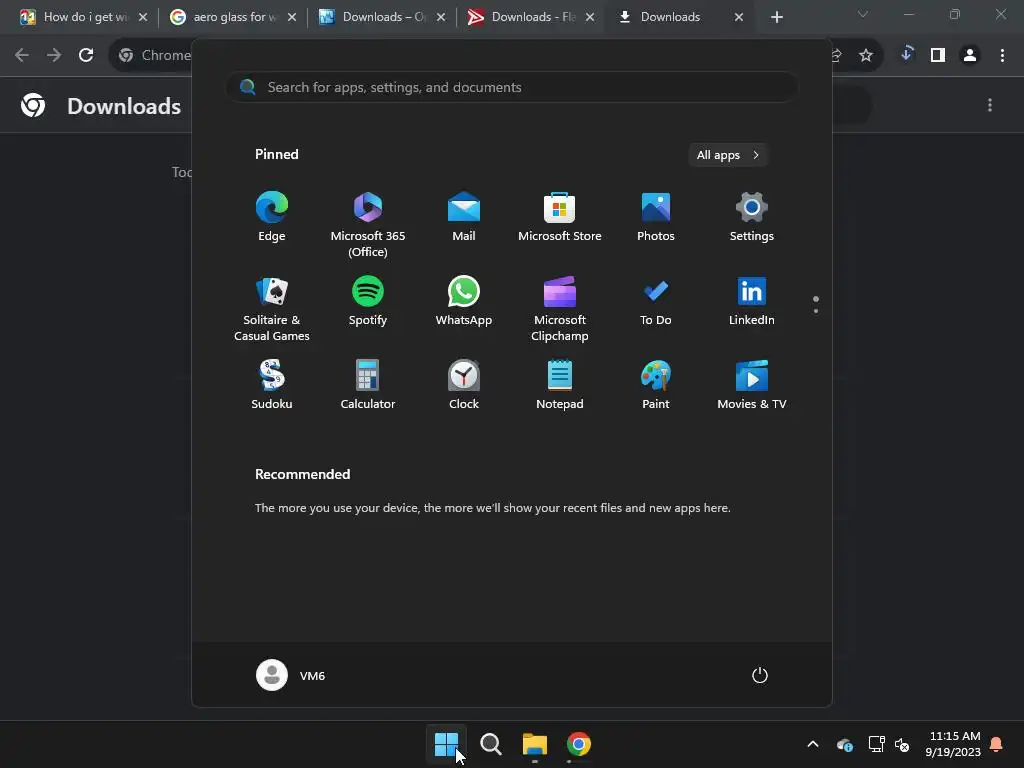Close the 'aero glass for w' tab
The image size is (1024, 768).
pyautogui.click(x=292, y=17)
